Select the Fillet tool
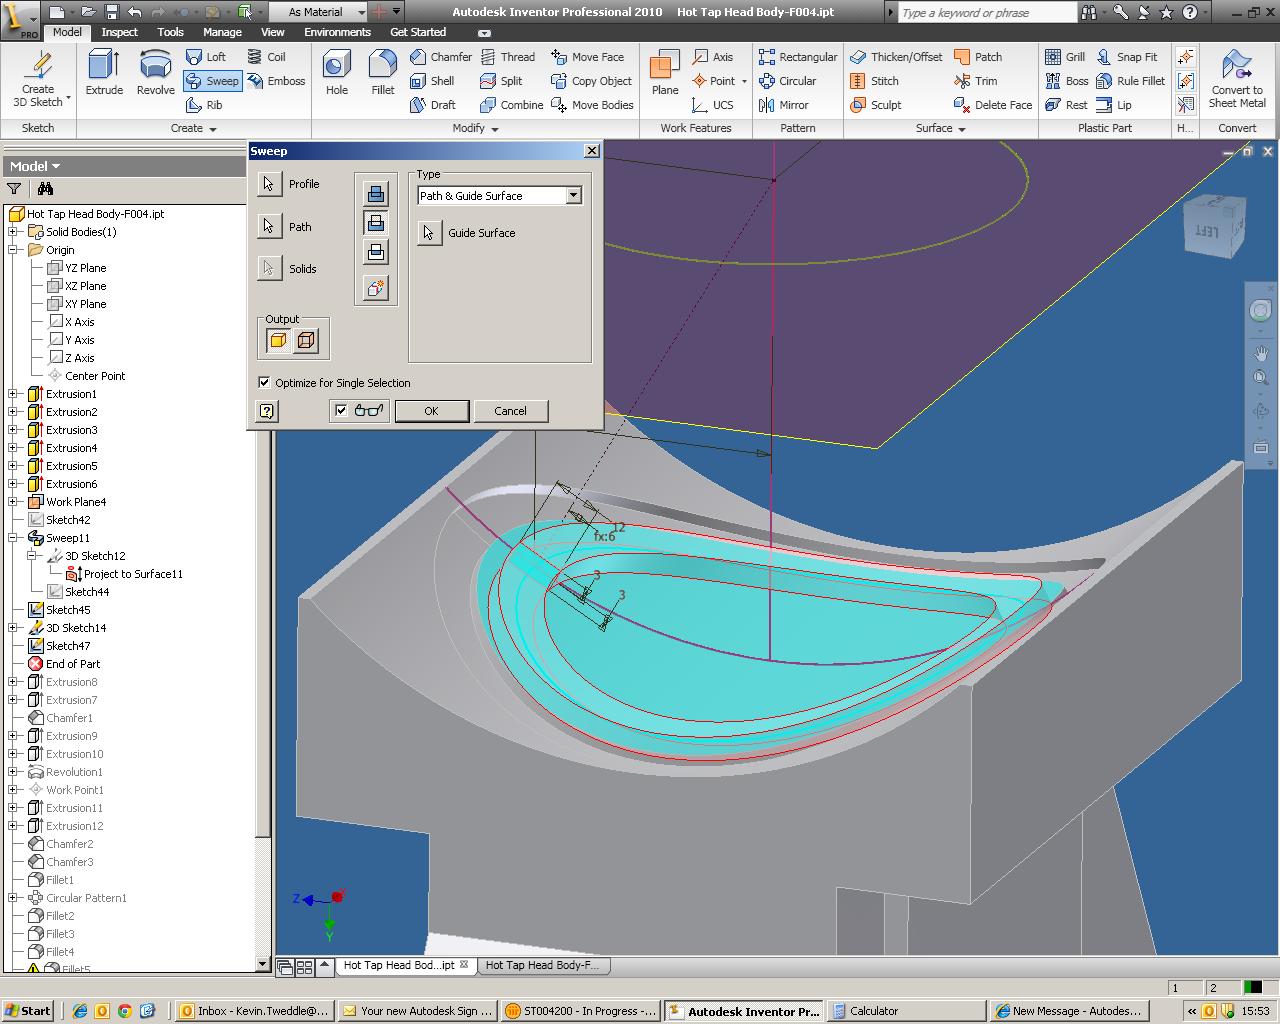This screenshot has height=1024, width=1280. tap(383, 72)
